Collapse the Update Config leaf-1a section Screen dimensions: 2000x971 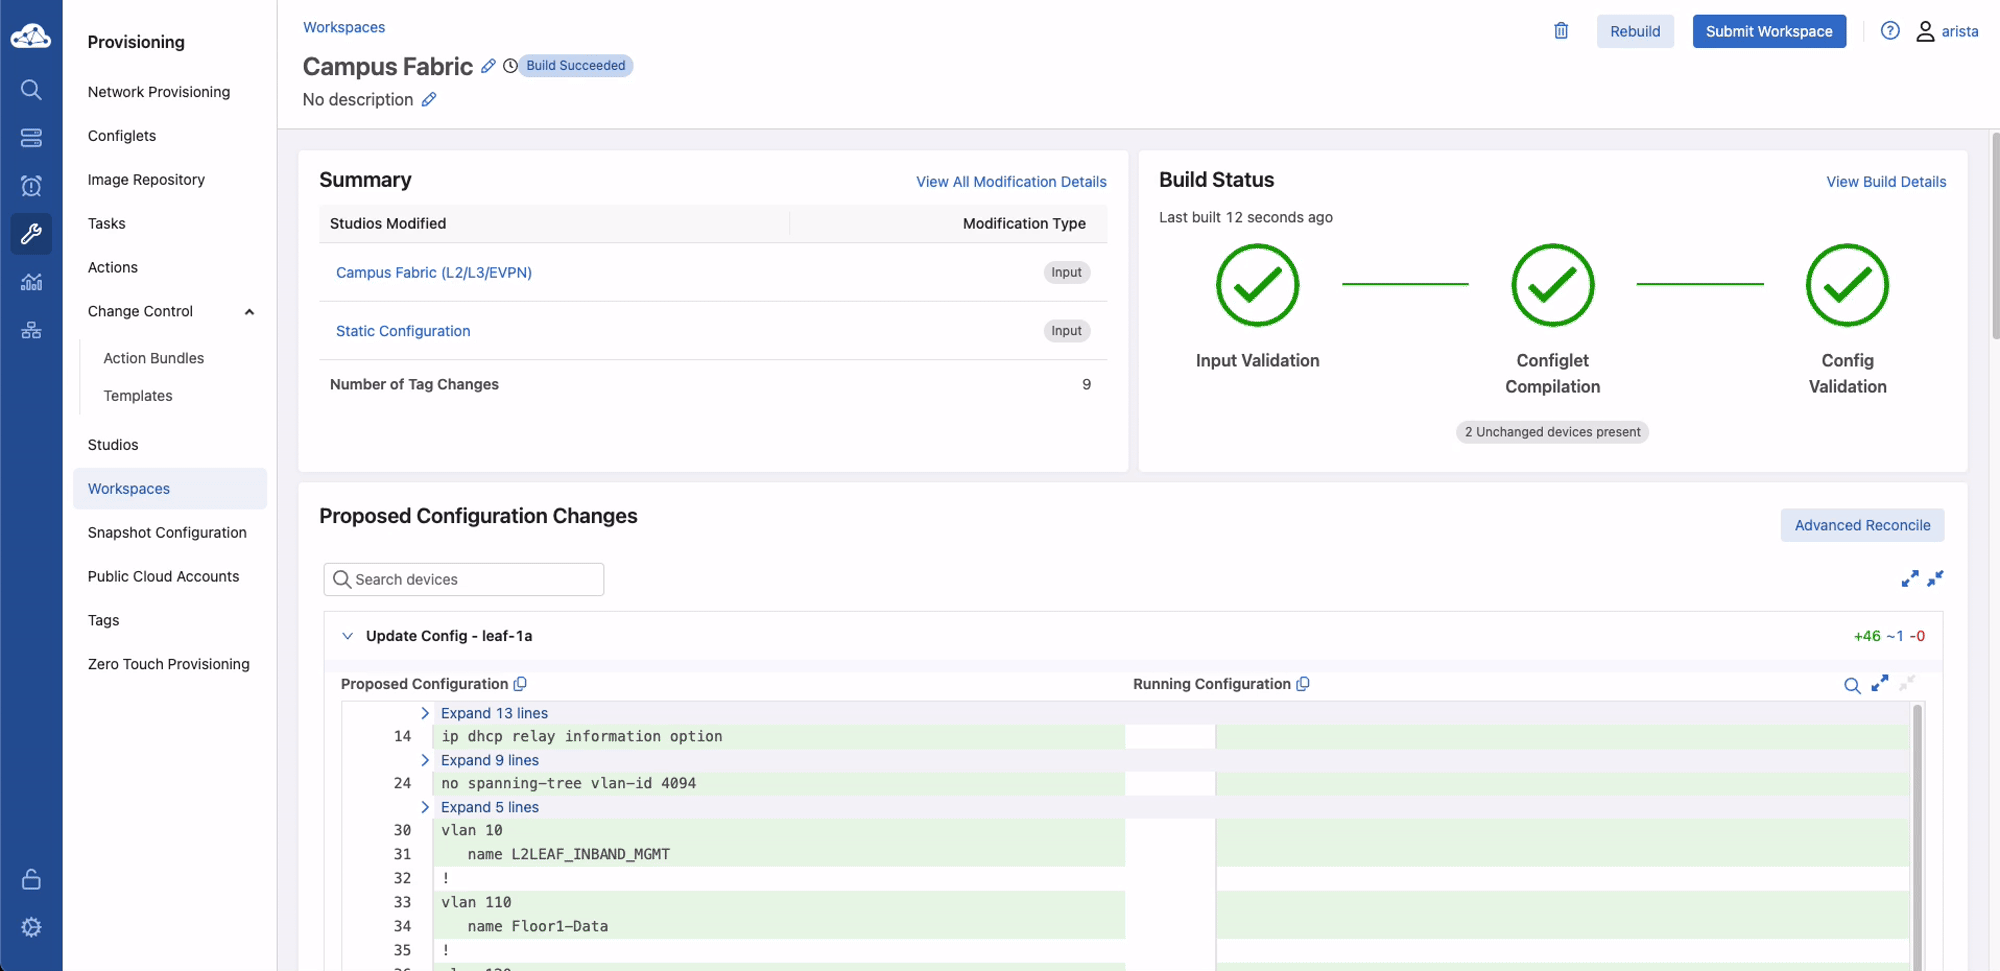pos(348,636)
